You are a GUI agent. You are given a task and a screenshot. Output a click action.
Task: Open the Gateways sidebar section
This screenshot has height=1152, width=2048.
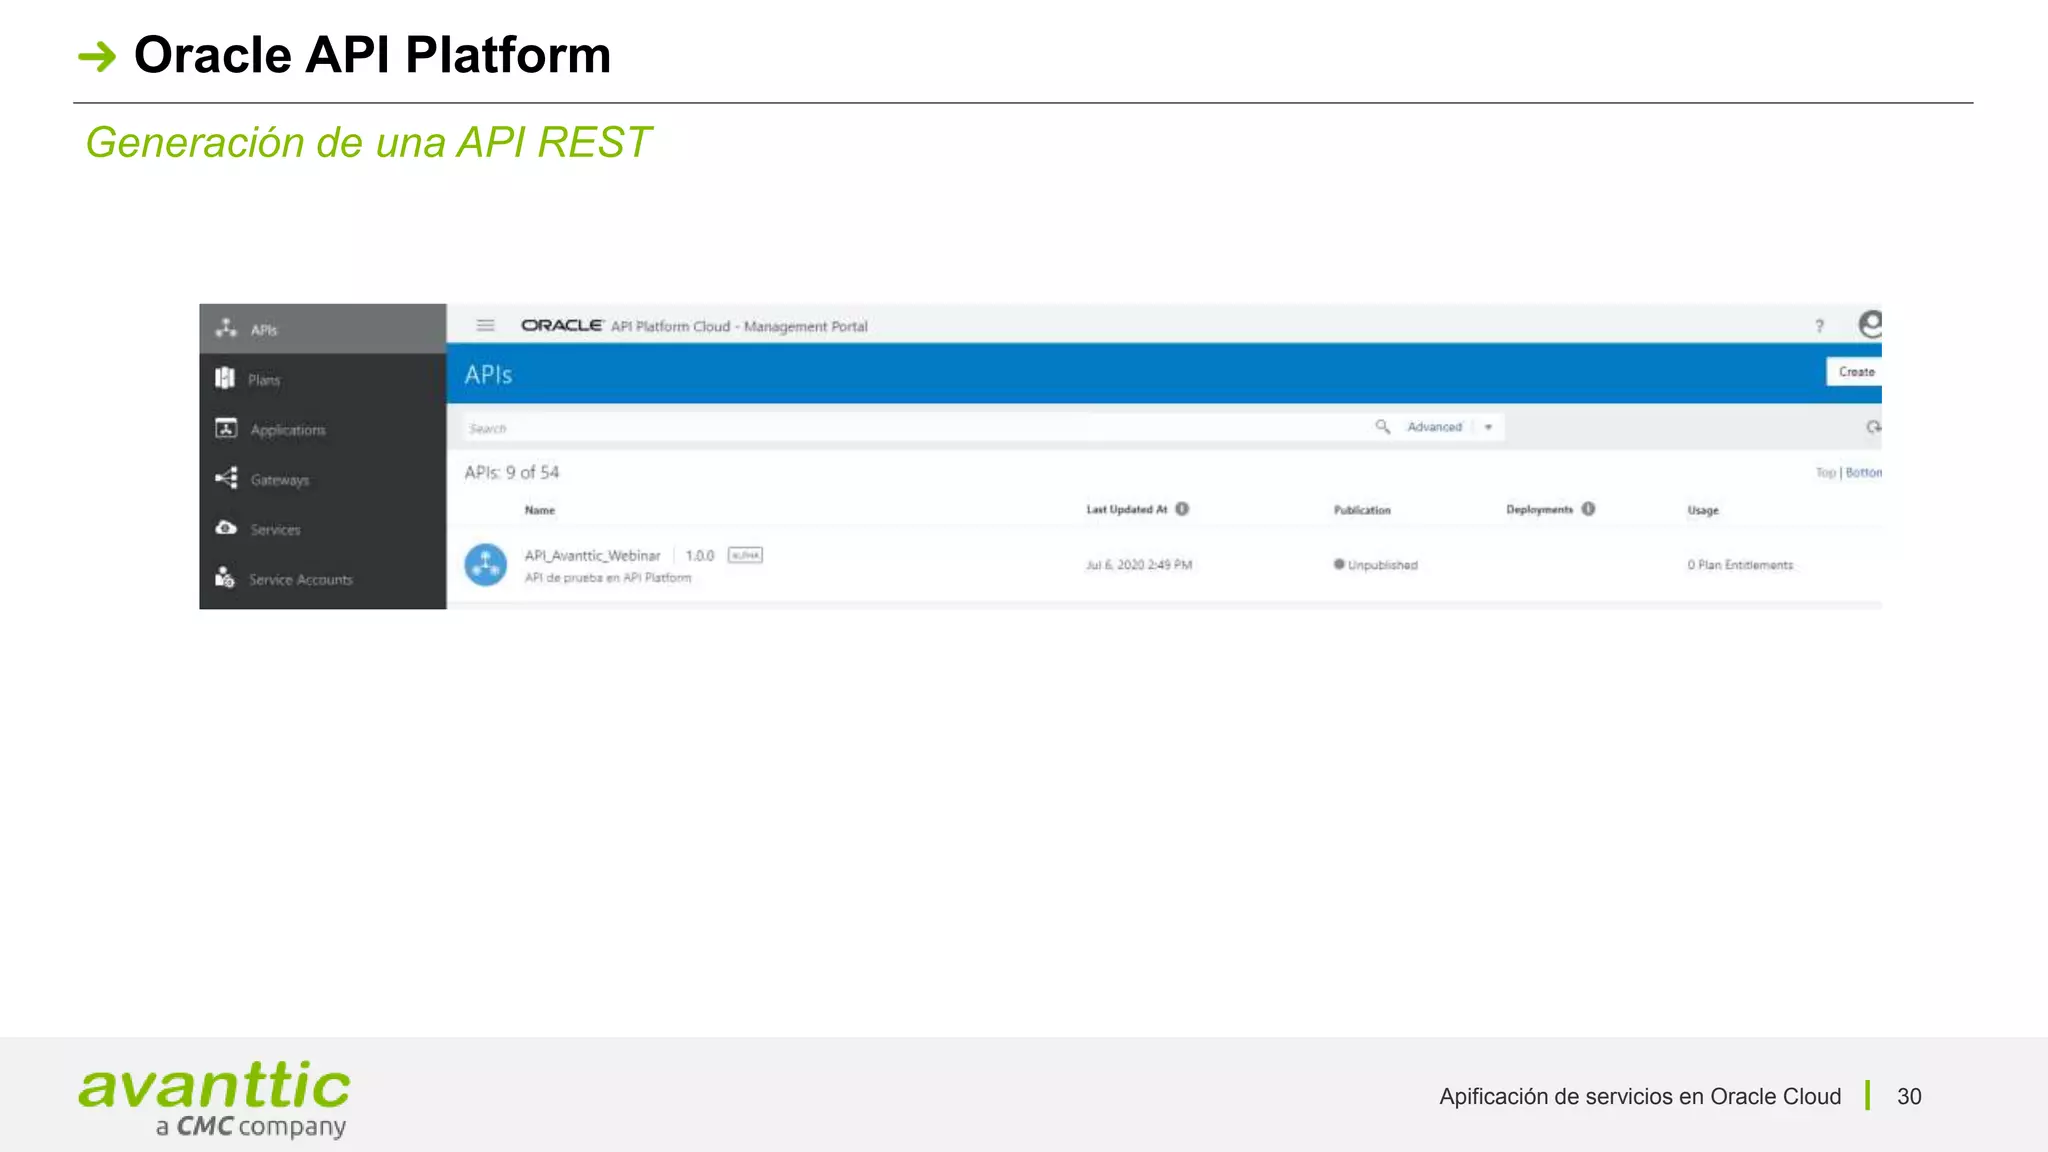pyautogui.click(x=322, y=479)
